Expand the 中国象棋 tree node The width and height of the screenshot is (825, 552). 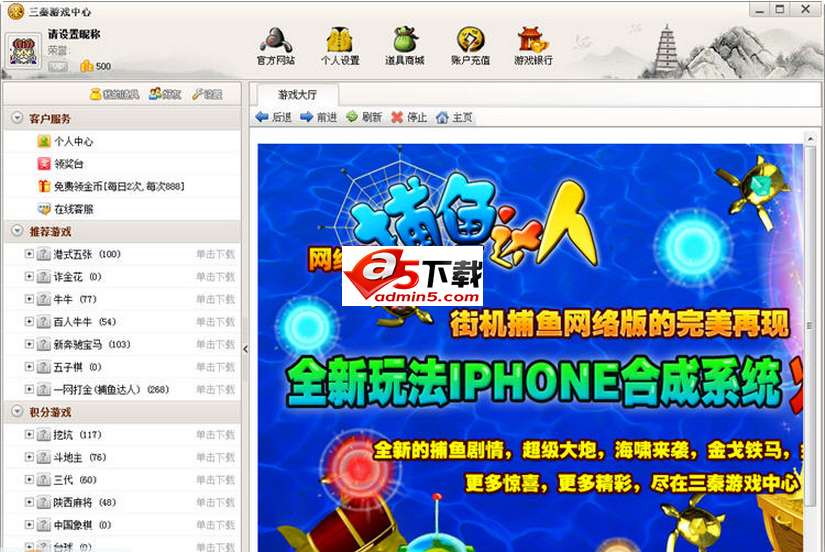[x=29, y=525]
